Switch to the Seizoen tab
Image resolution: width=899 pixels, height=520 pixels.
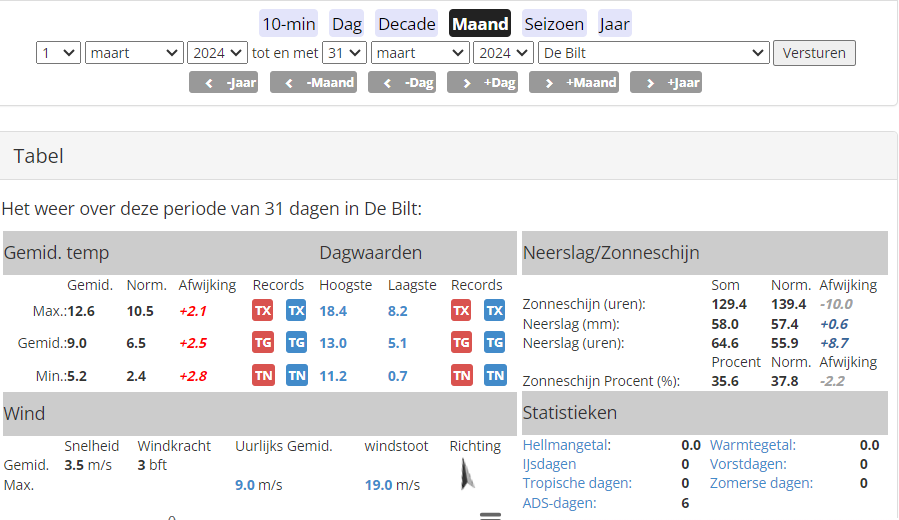tap(554, 24)
